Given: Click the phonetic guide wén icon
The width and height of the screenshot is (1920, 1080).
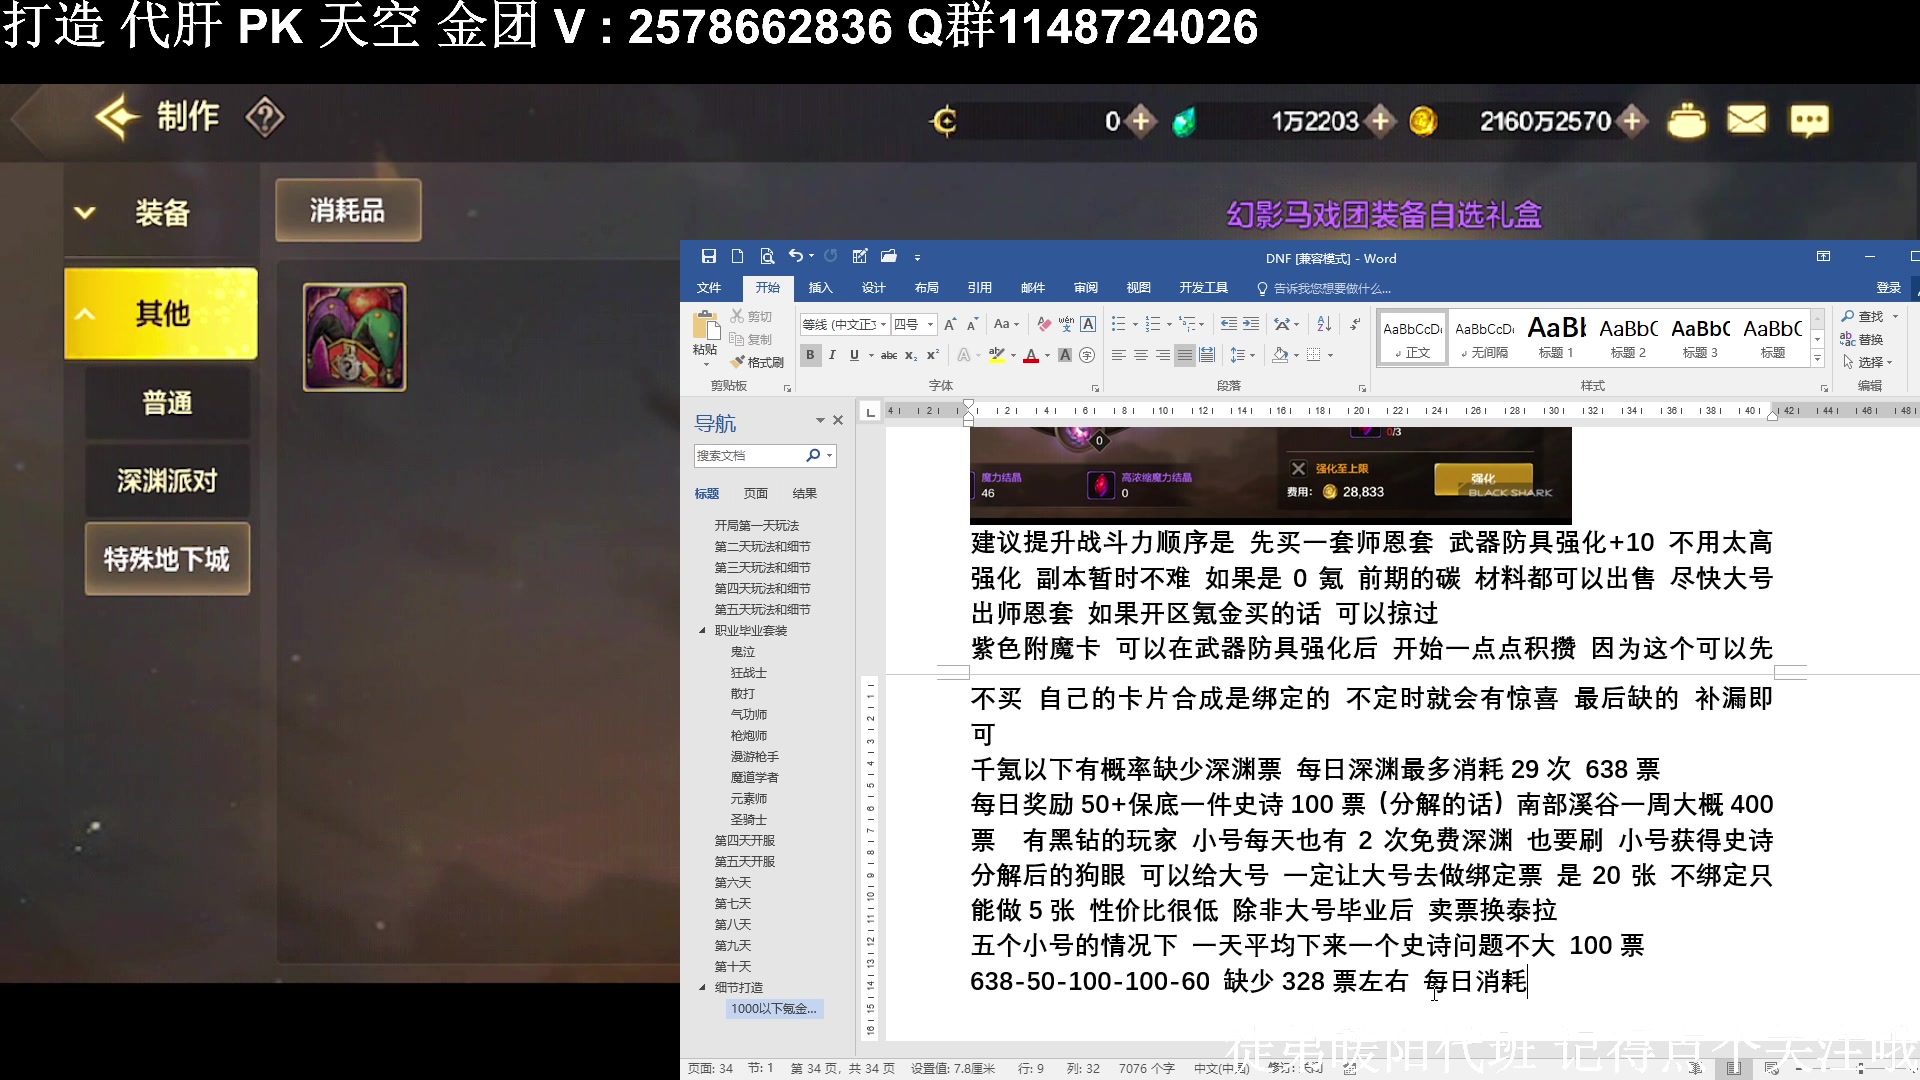Looking at the screenshot, I should [1066, 324].
